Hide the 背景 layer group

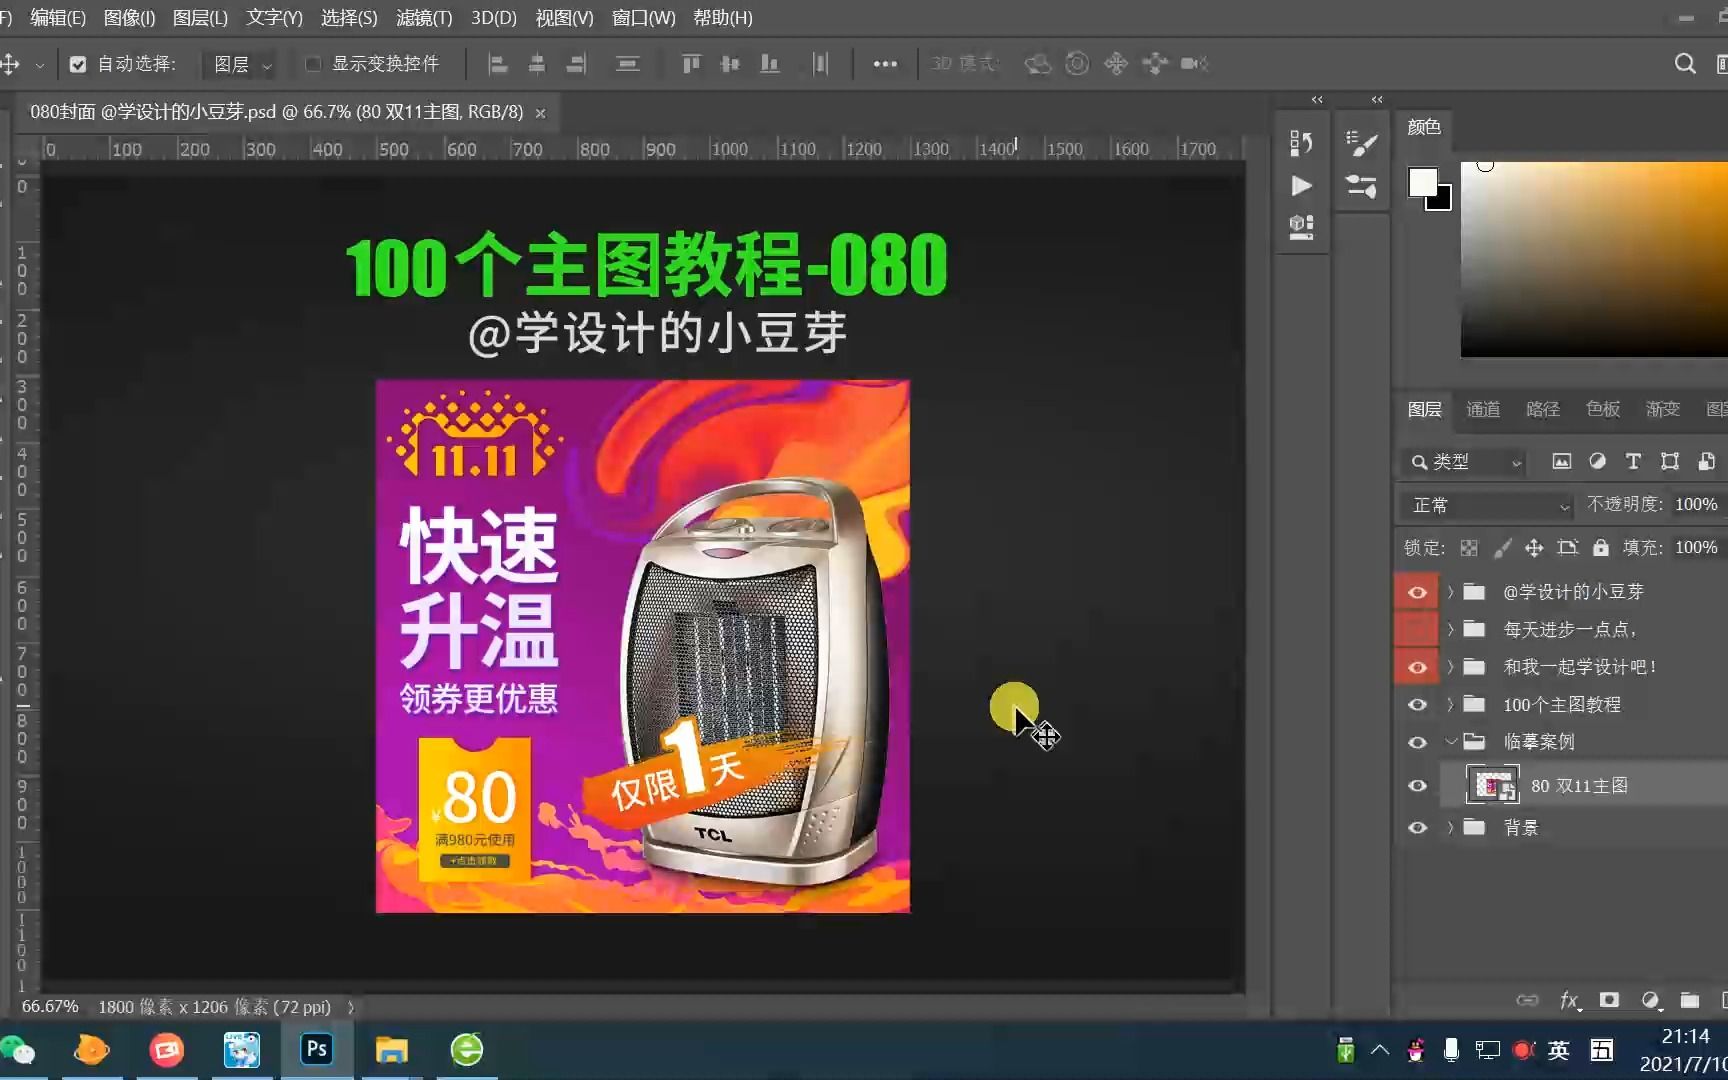1417,828
